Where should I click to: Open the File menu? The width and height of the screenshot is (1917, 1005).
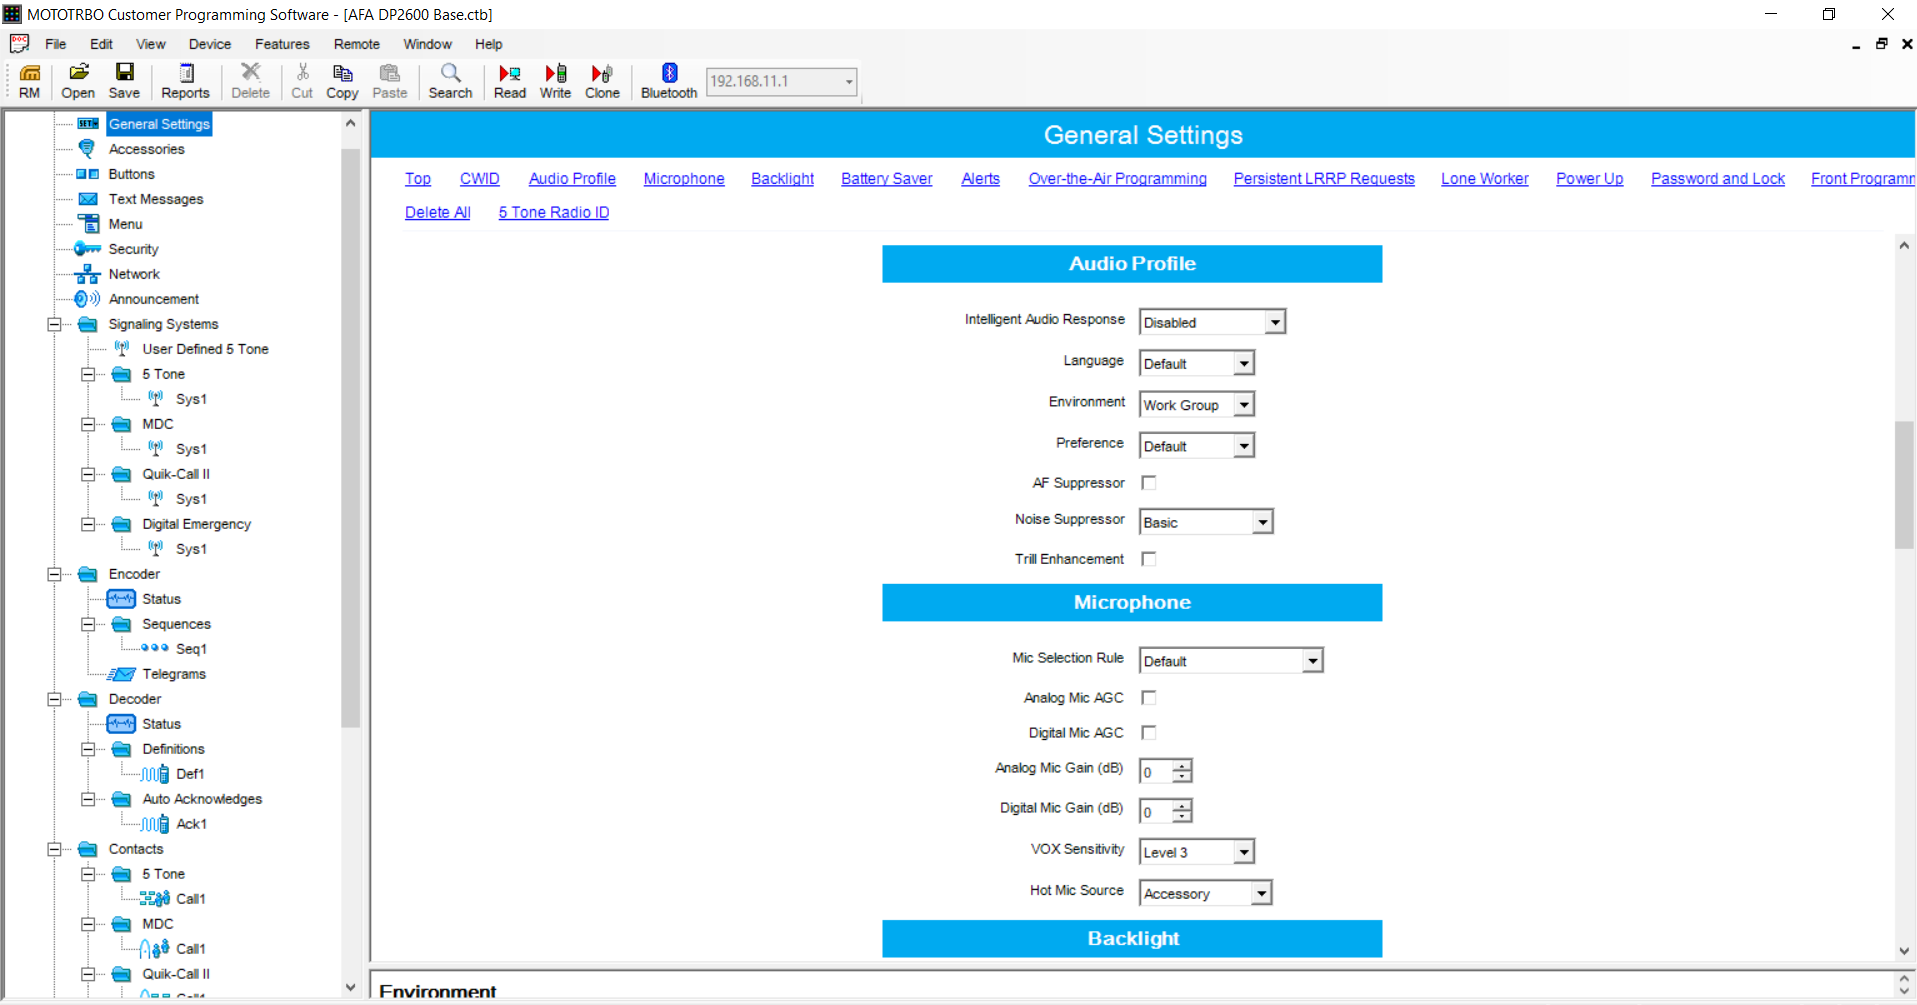[56, 44]
